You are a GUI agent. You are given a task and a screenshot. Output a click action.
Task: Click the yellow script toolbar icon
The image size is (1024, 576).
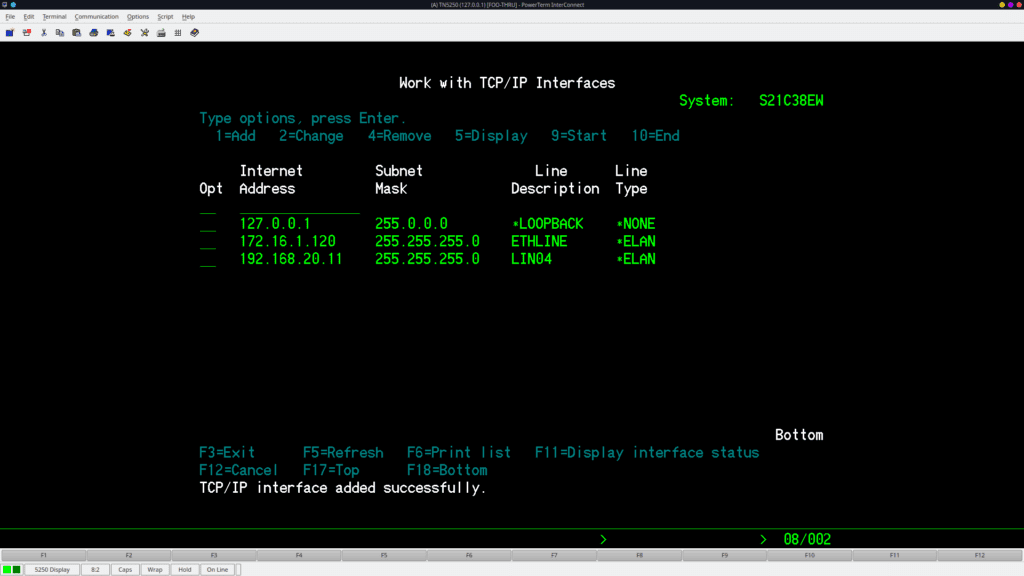[127, 33]
